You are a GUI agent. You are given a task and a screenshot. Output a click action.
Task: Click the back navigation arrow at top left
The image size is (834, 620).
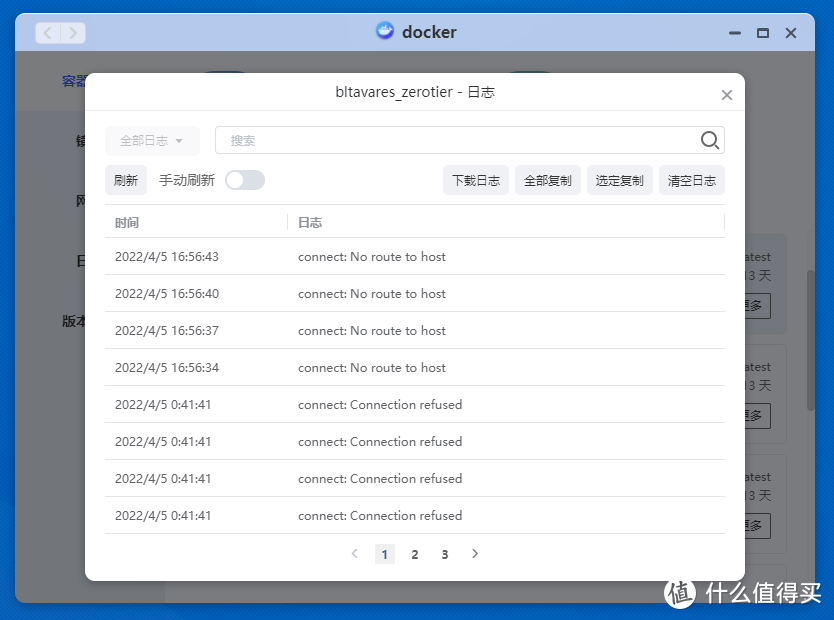47,32
